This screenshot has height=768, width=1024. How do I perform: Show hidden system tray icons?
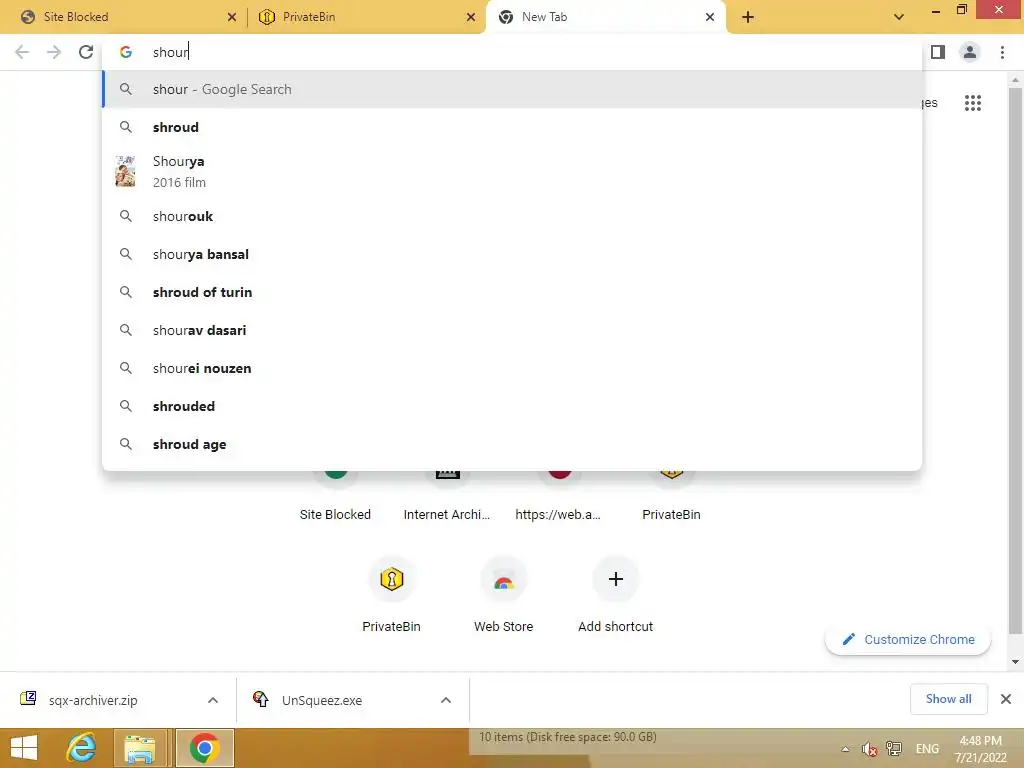click(846, 749)
